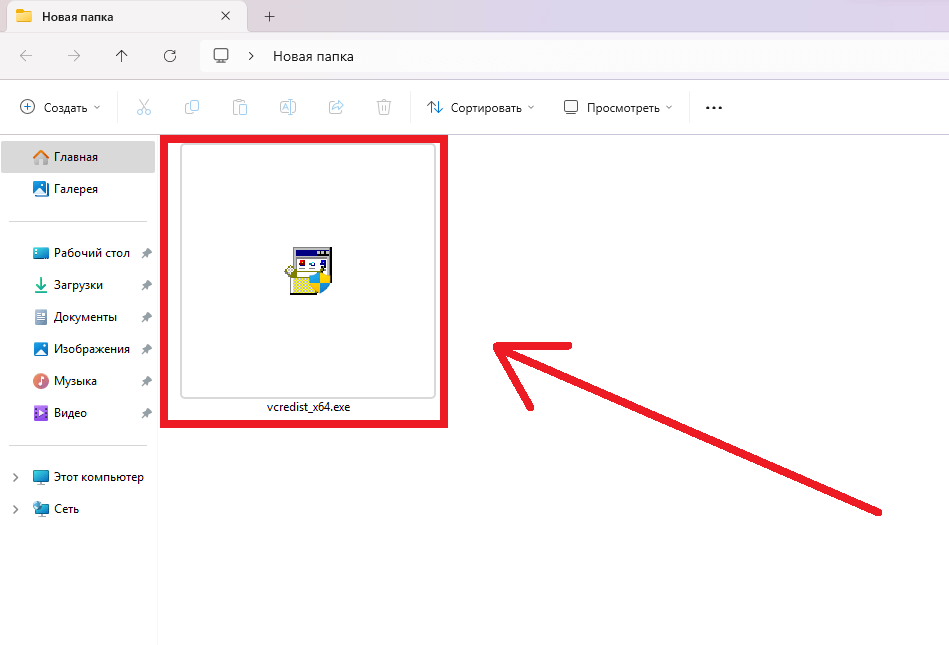949x645 pixels.
Task: Click the Copy icon in toolbar
Action: pos(192,108)
